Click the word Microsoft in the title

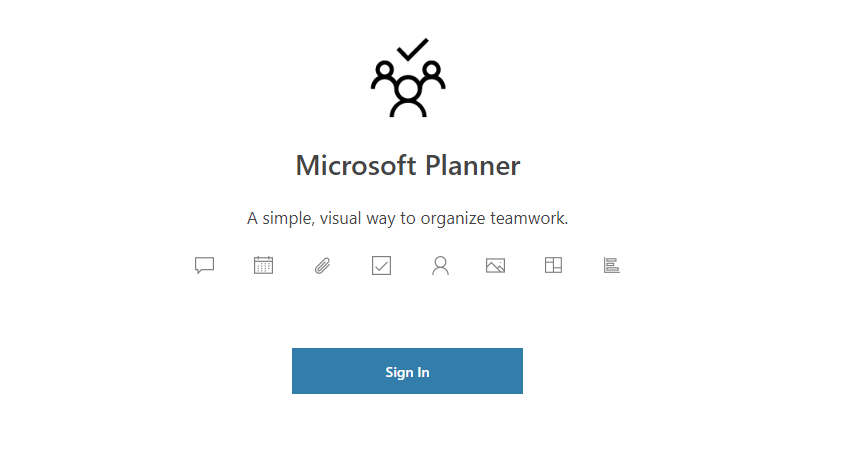356,165
